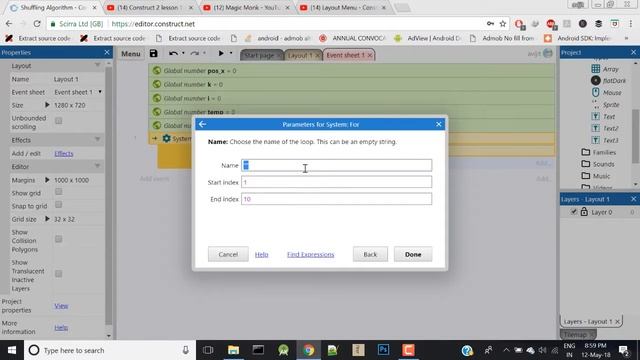Select the flatDark object icon
The width and height of the screenshot is (640, 360).
tap(596, 80)
